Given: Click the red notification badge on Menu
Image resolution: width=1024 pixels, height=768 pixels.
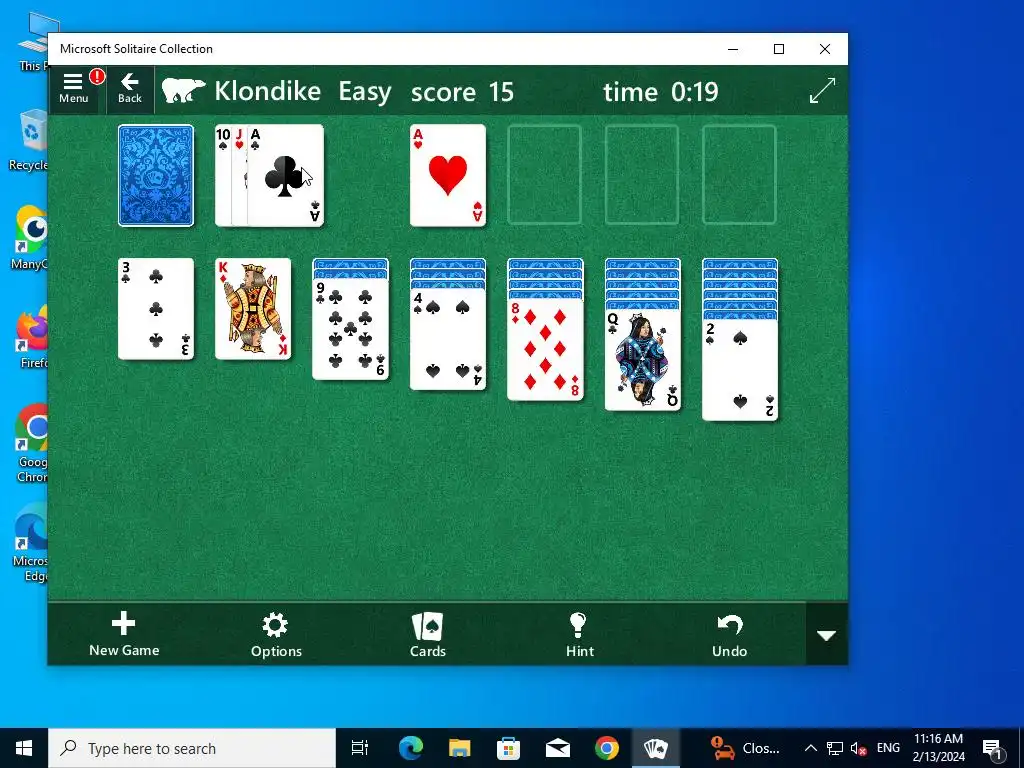Looking at the screenshot, I should click(97, 76).
